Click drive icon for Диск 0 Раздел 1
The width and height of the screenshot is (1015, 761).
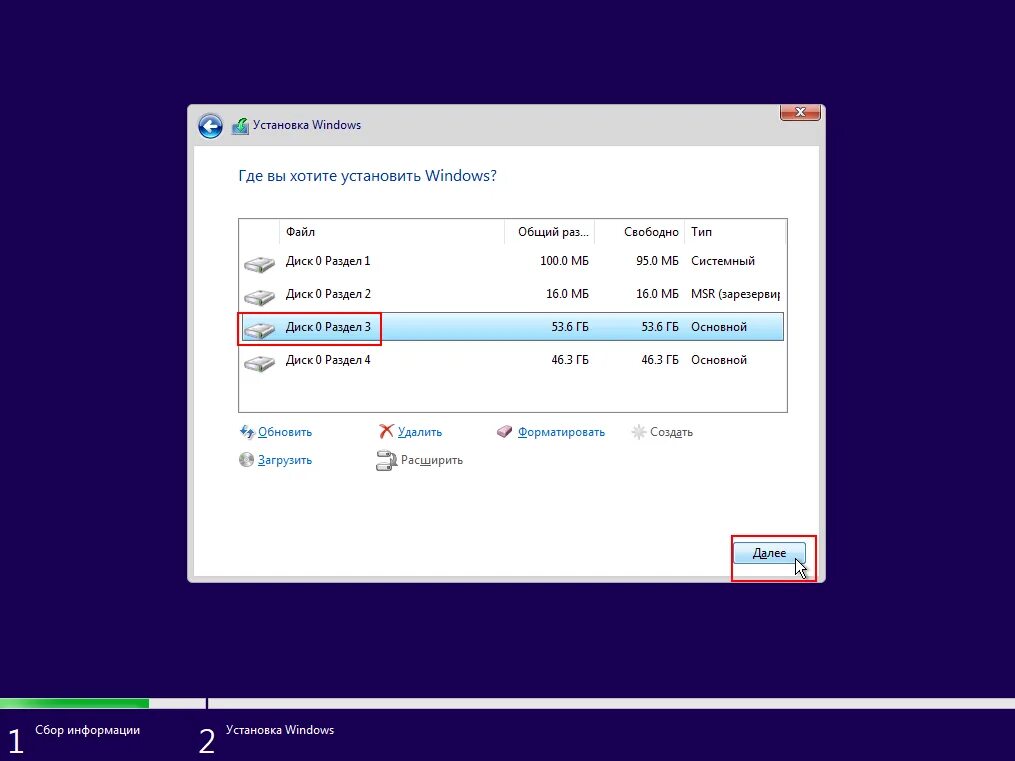click(x=260, y=264)
